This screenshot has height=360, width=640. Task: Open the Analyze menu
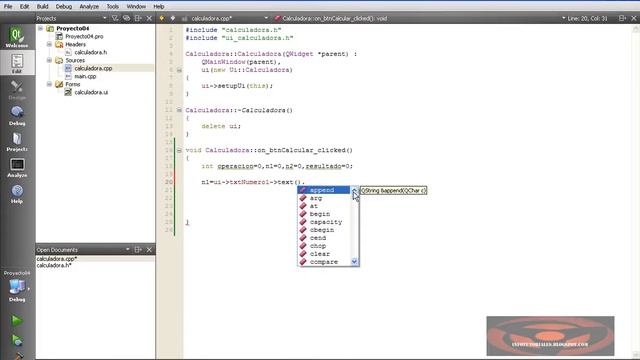(x=89, y=7)
